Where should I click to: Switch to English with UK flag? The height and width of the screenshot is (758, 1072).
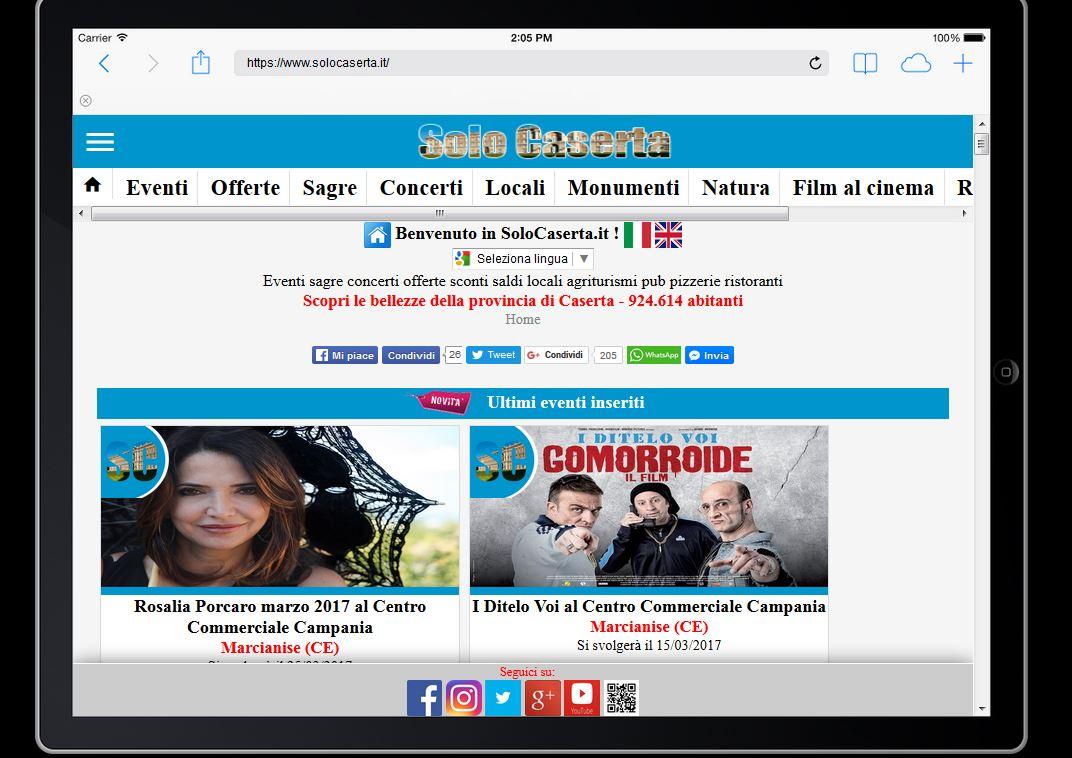668,234
